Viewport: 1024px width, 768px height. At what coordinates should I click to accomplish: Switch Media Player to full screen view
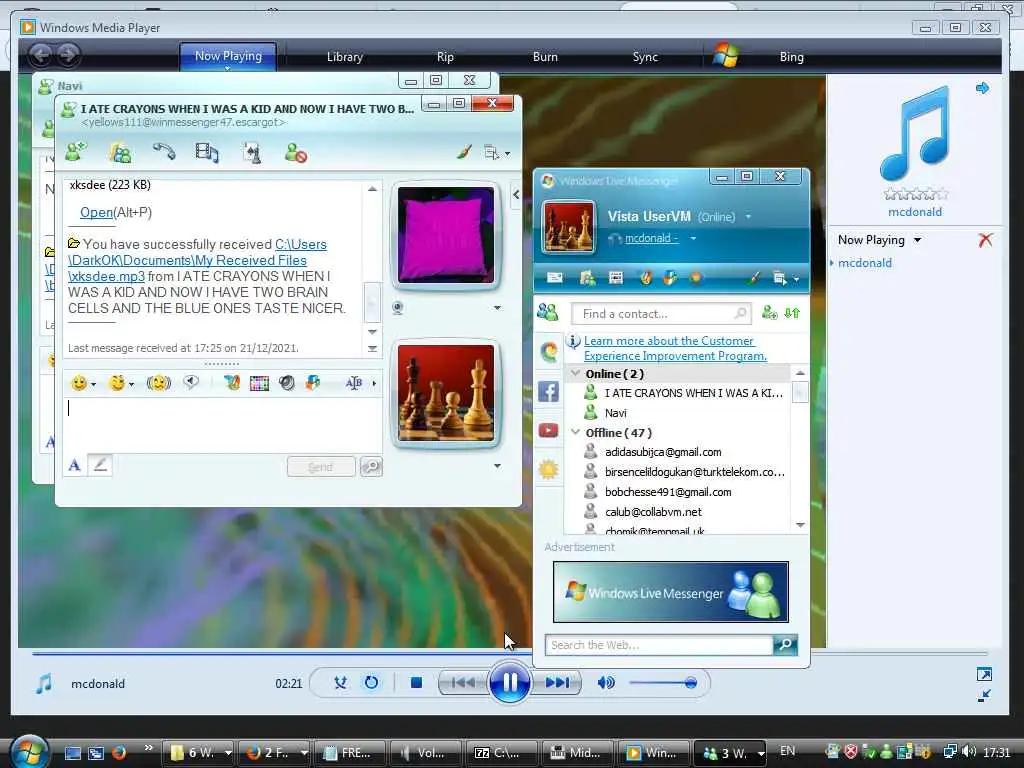tap(984, 674)
